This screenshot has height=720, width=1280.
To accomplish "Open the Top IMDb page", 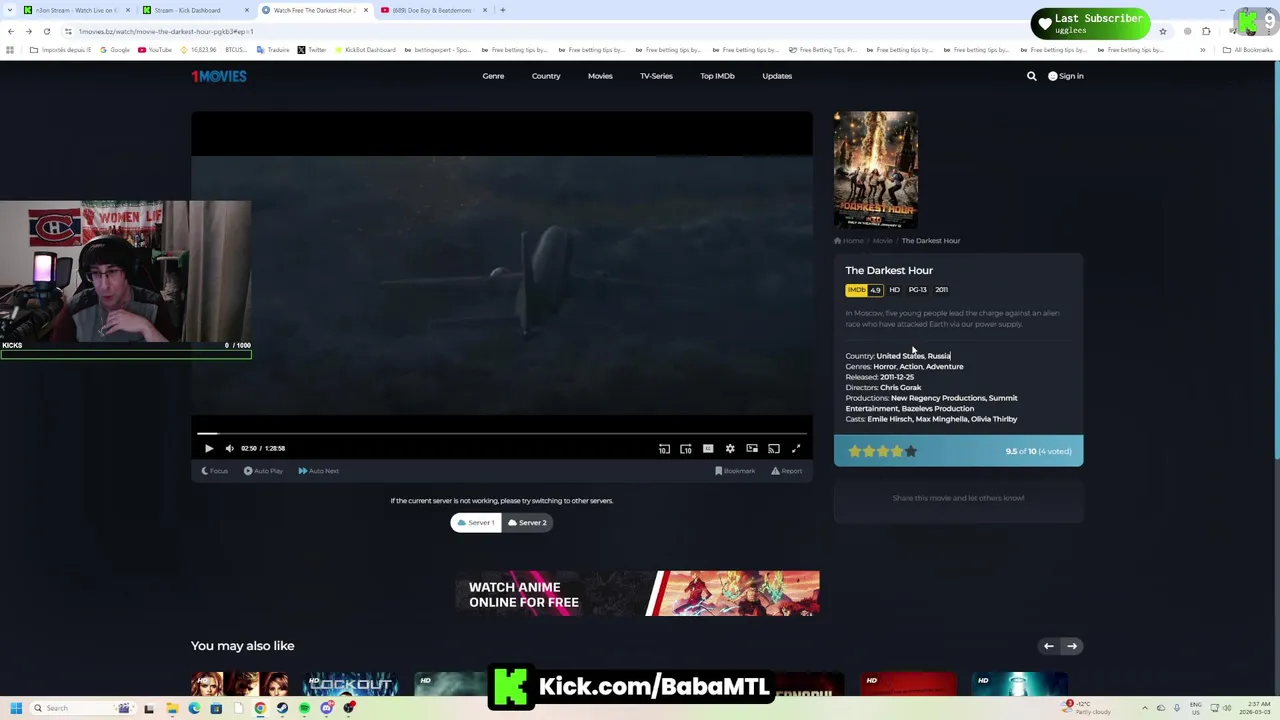I will click(x=717, y=76).
